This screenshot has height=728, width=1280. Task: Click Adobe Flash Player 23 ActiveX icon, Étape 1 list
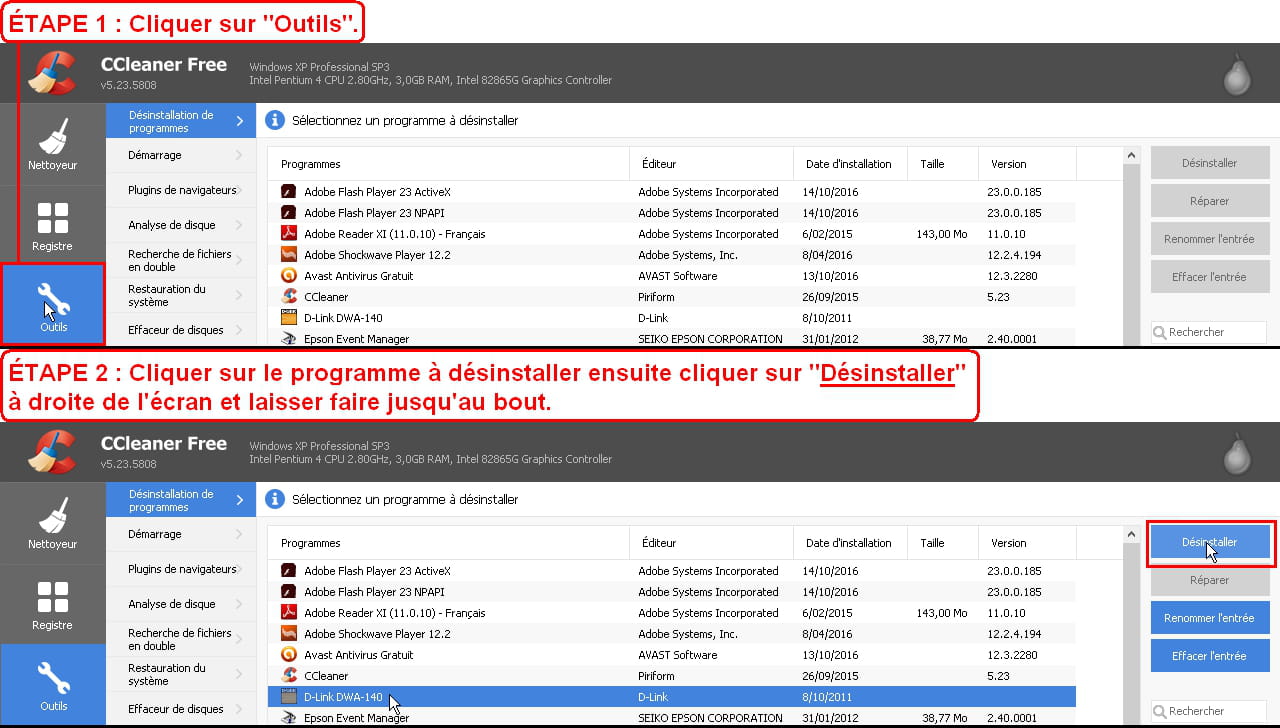[x=289, y=192]
